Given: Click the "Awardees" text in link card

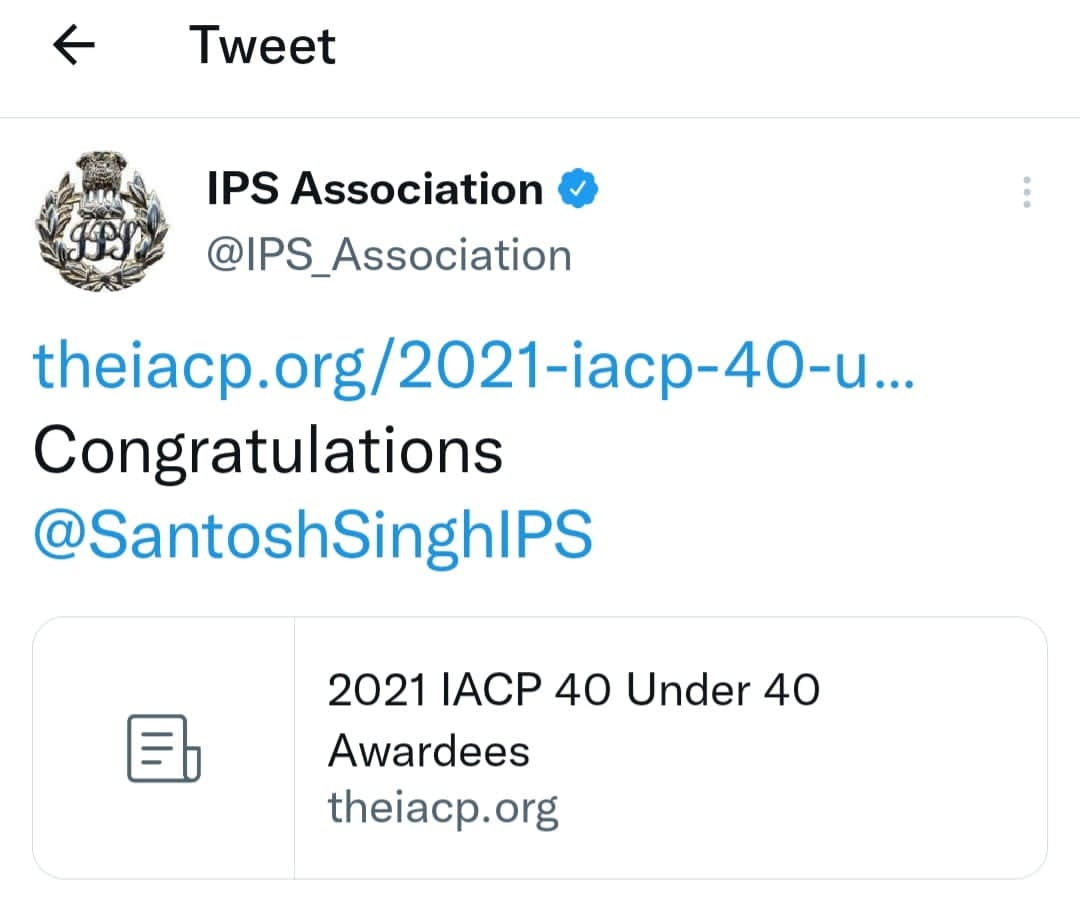Looking at the screenshot, I should tap(428, 750).
